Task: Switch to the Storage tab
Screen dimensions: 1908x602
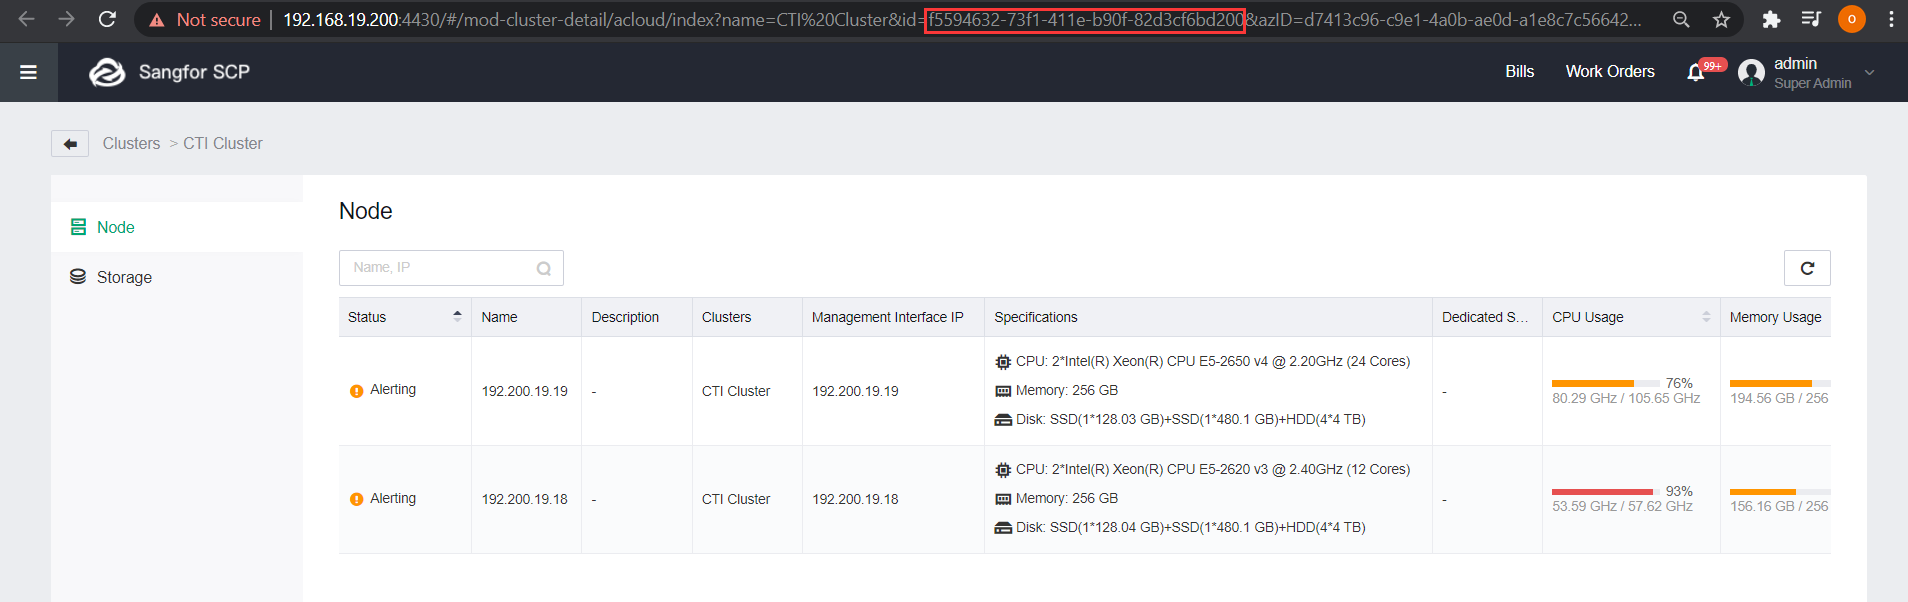Action: pos(123,278)
